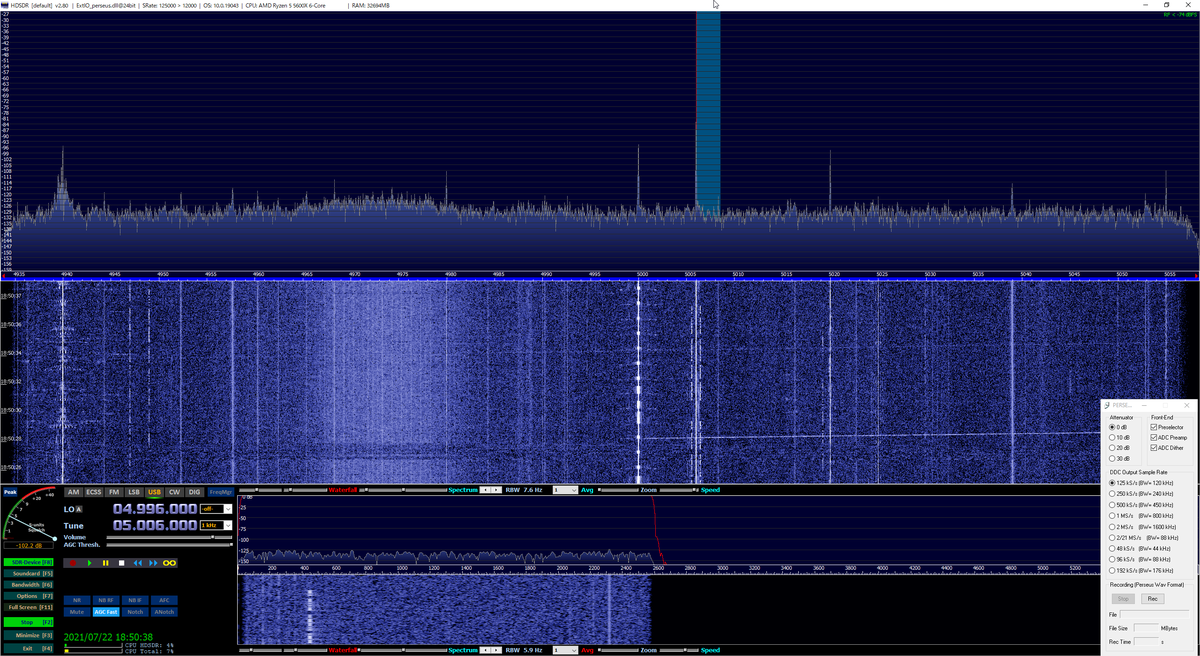Click the File field in Perseus panel
The width and height of the screenshot is (1200, 656).
tap(1154, 614)
